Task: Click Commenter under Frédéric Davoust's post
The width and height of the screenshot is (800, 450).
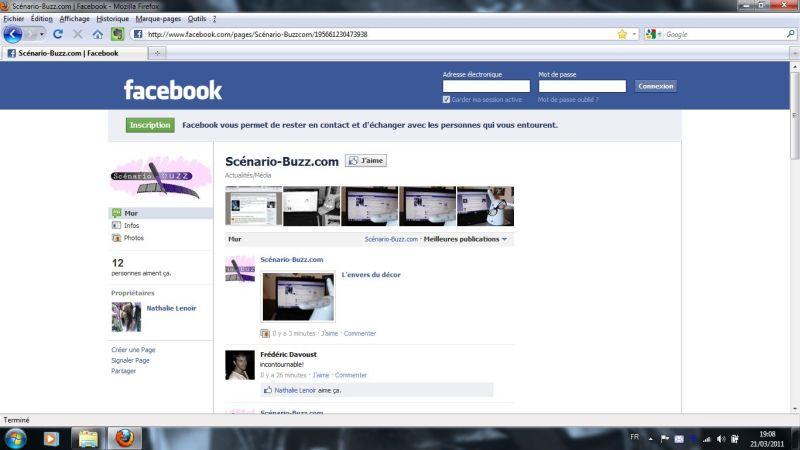Action: point(351,375)
